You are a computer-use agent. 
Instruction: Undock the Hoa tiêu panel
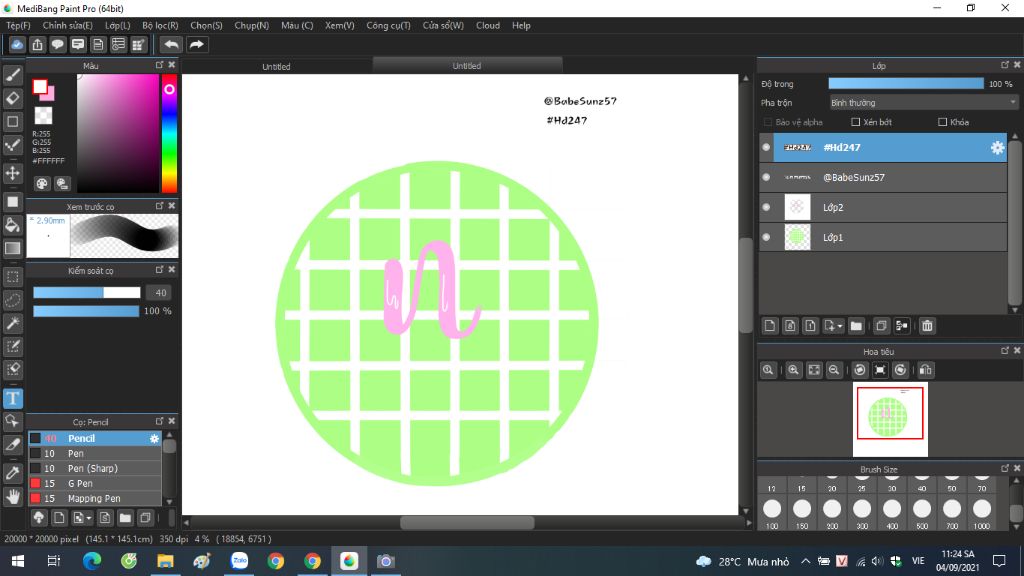pyautogui.click(x=1004, y=351)
